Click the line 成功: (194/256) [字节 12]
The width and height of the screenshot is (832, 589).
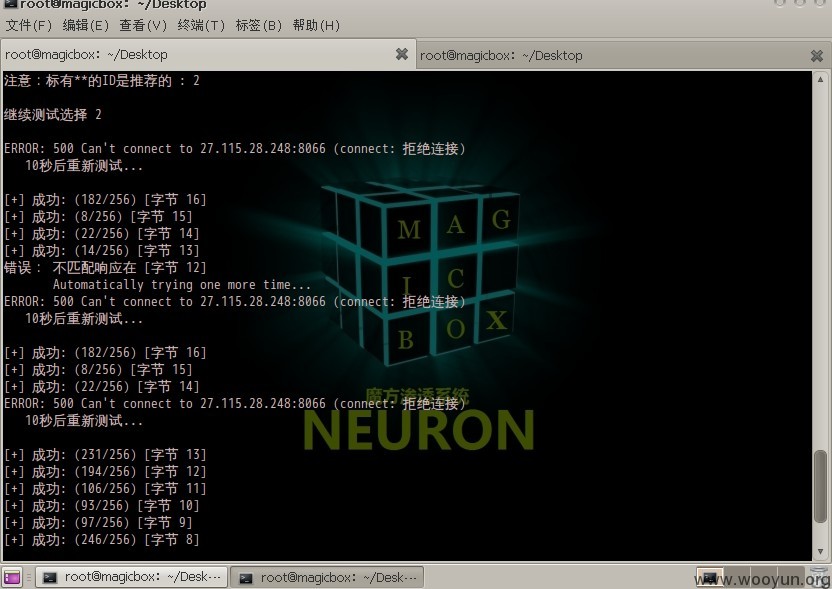(x=105, y=472)
